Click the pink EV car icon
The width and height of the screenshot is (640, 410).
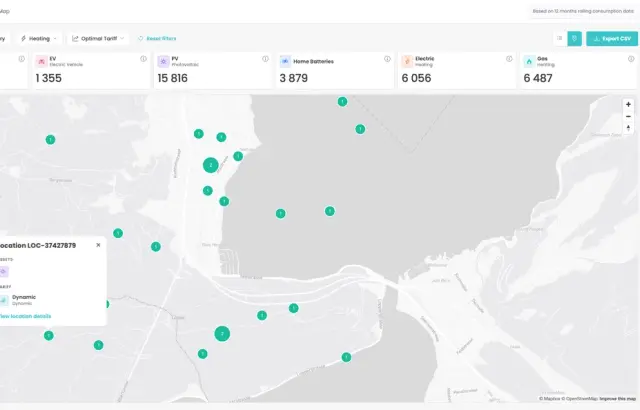(41, 61)
